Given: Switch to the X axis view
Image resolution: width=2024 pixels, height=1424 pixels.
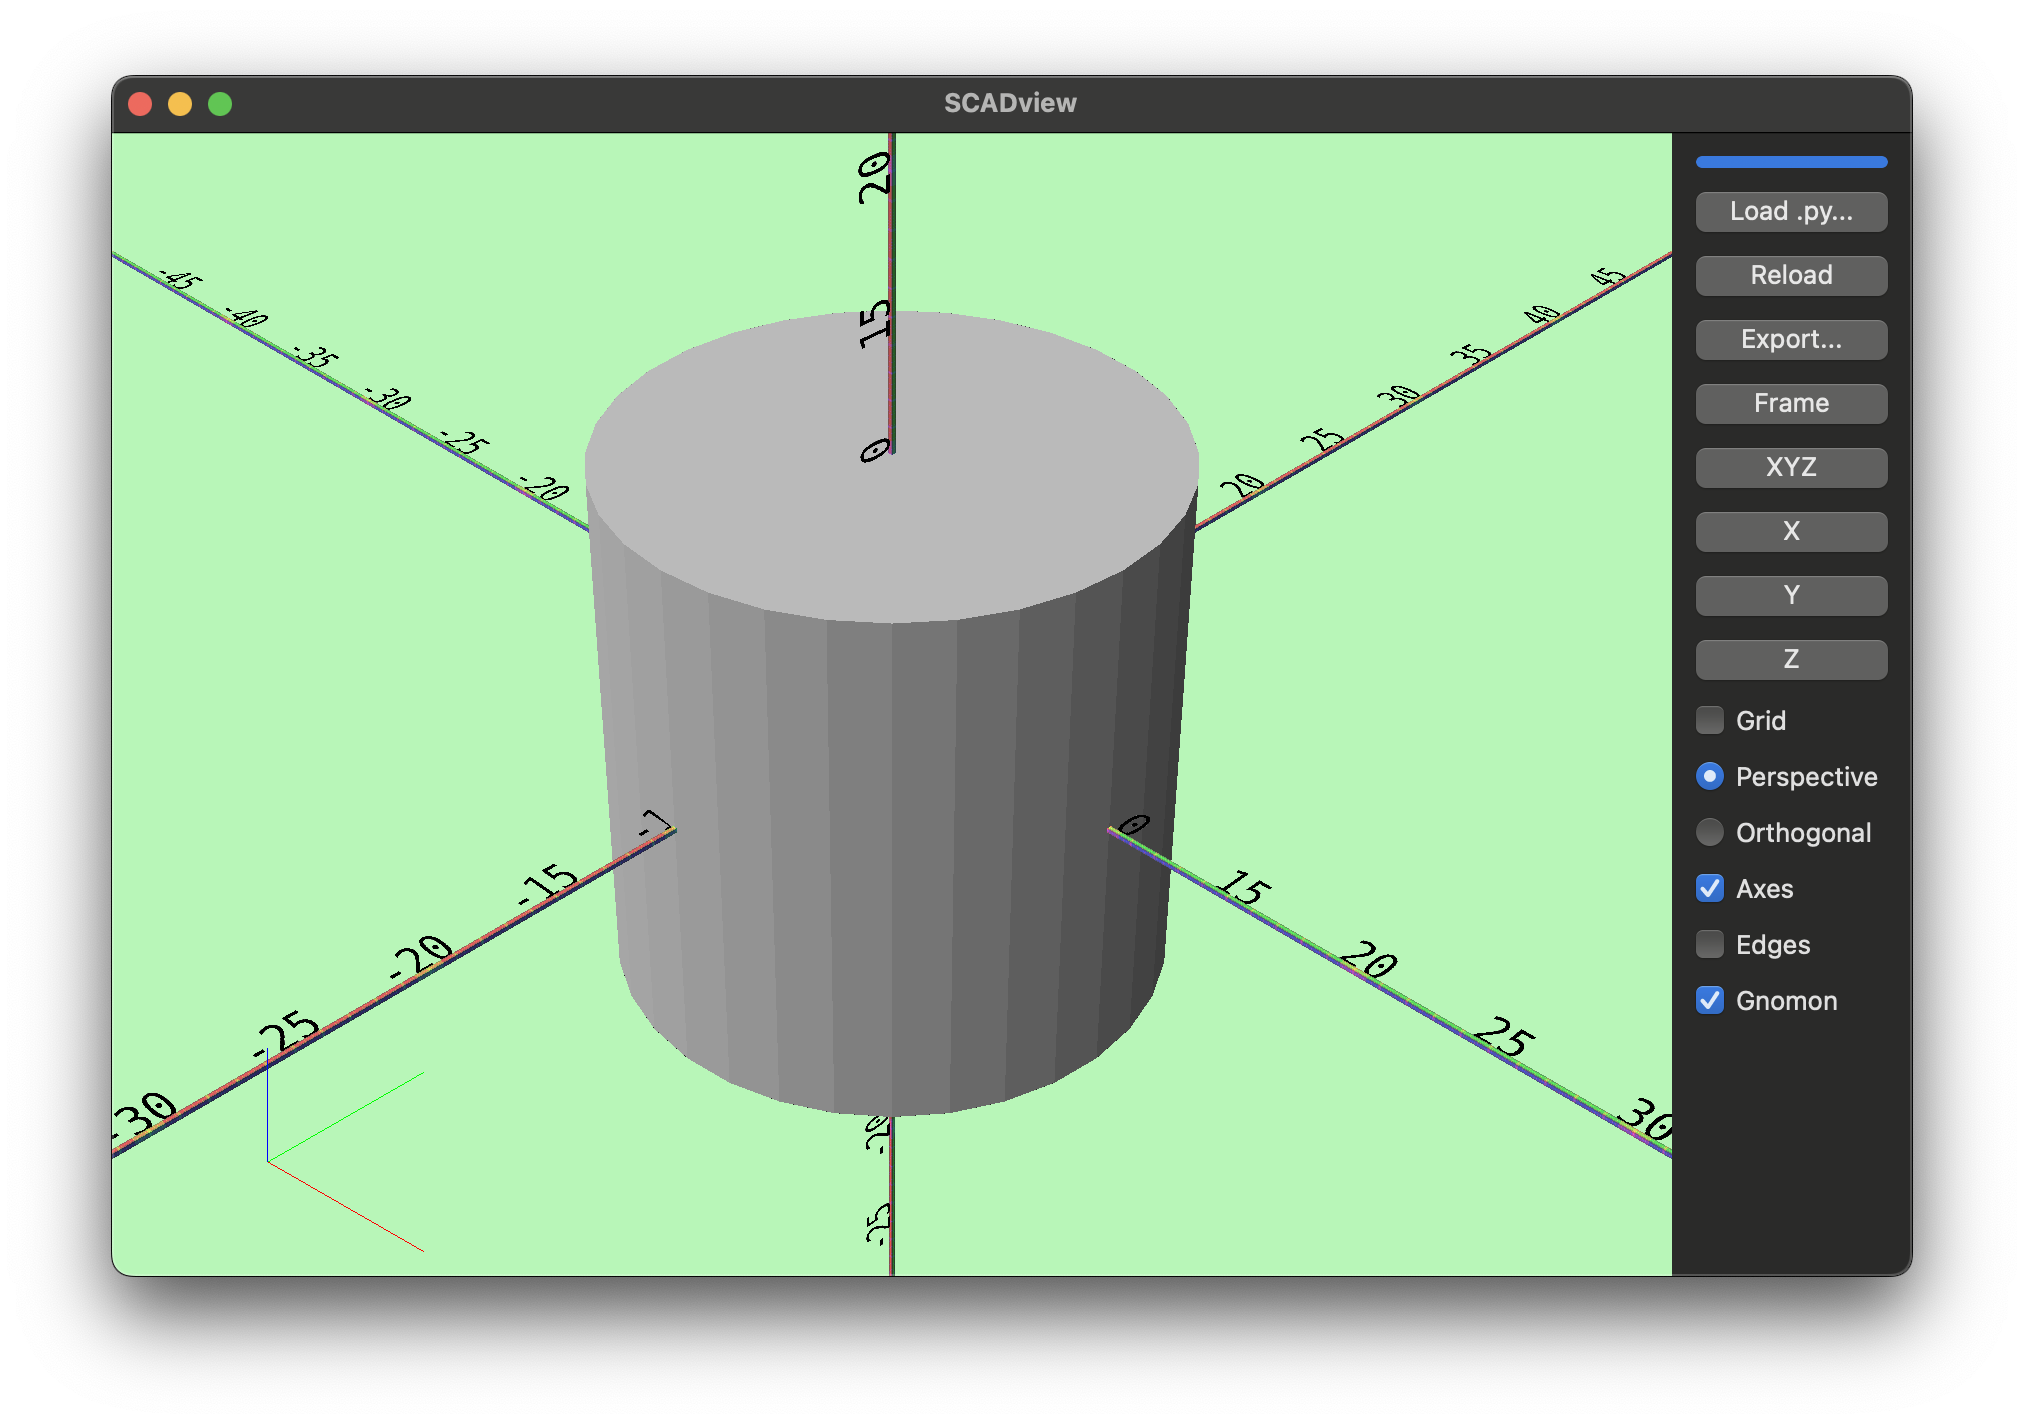Looking at the screenshot, I should pyautogui.click(x=1790, y=531).
